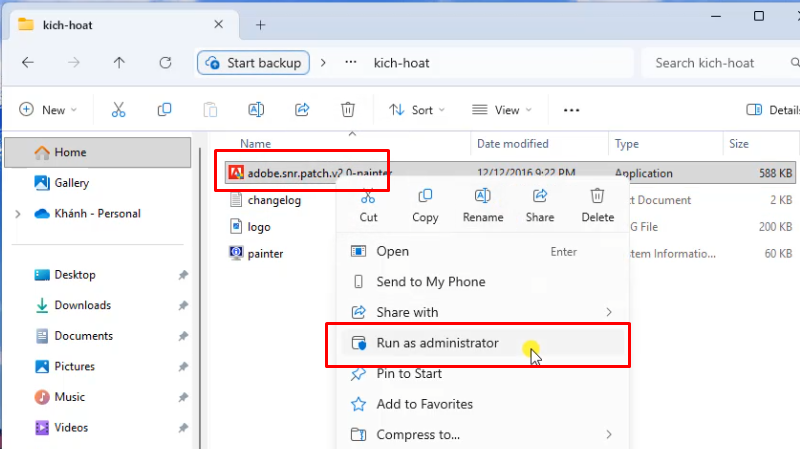The image size is (800, 449).
Task: Expand the Khánh - Personal tree node
Action: tap(18, 214)
